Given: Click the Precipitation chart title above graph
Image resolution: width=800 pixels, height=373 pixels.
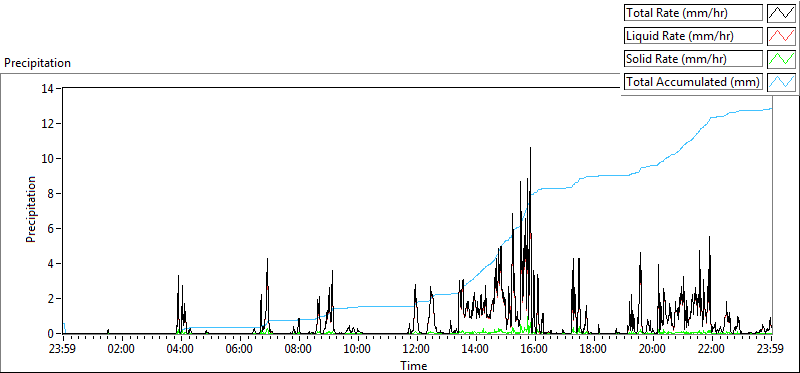Looking at the screenshot, I should coord(37,63).
